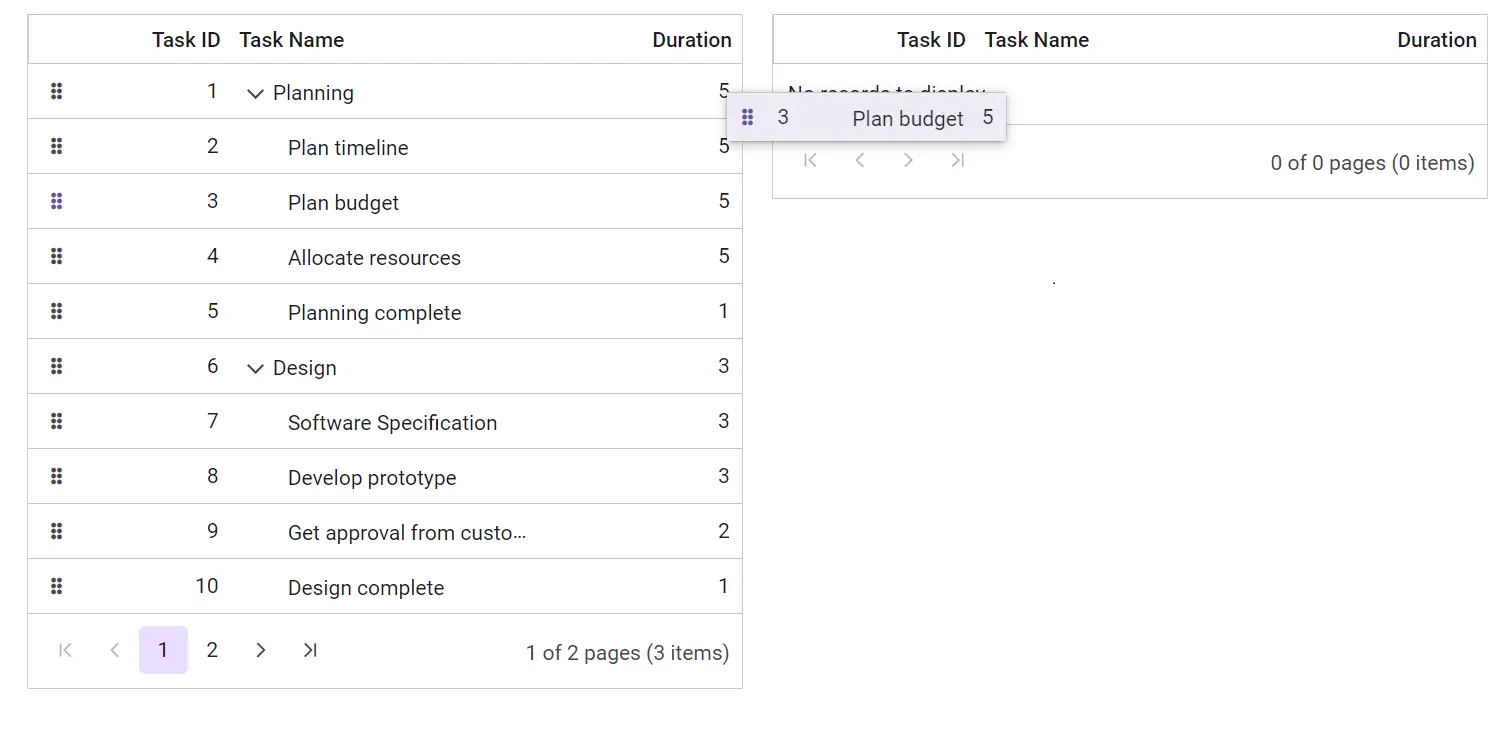
Task: Select the Planning complete cell
Action: [x=374, y=313]
